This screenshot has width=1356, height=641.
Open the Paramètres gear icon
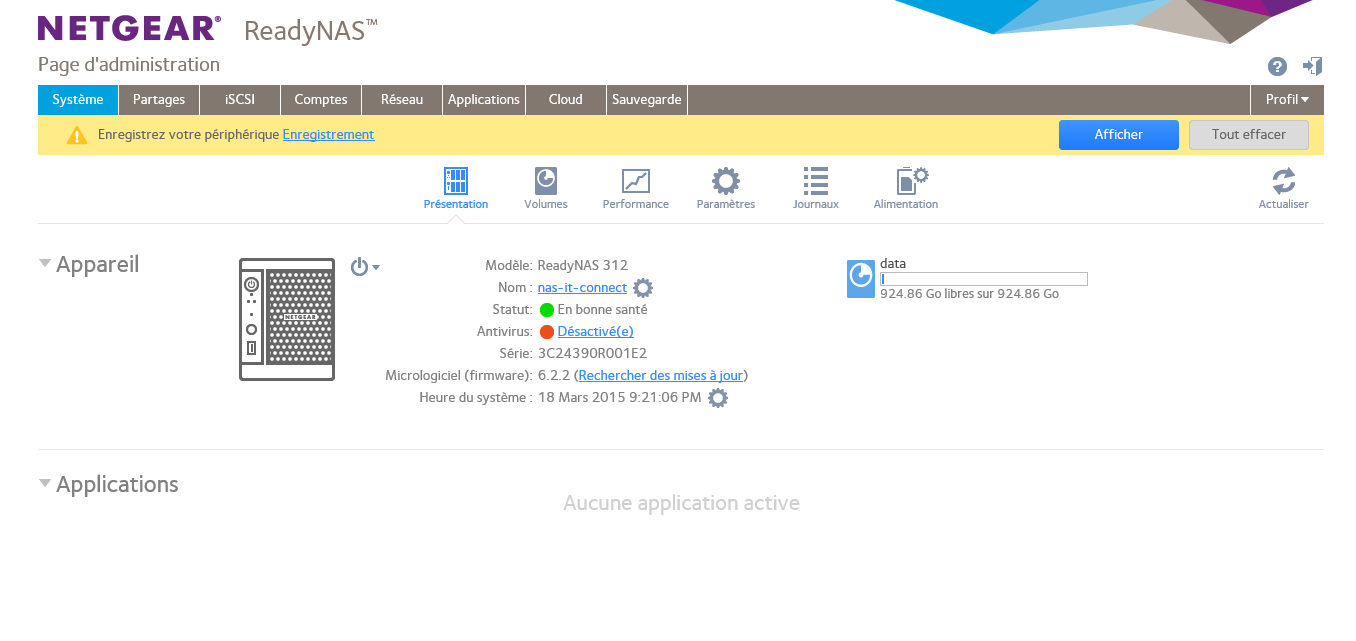725,182
